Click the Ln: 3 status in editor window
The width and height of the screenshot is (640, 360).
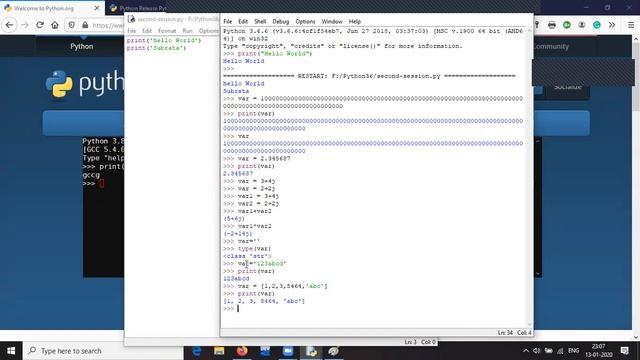tap(410, 342)
